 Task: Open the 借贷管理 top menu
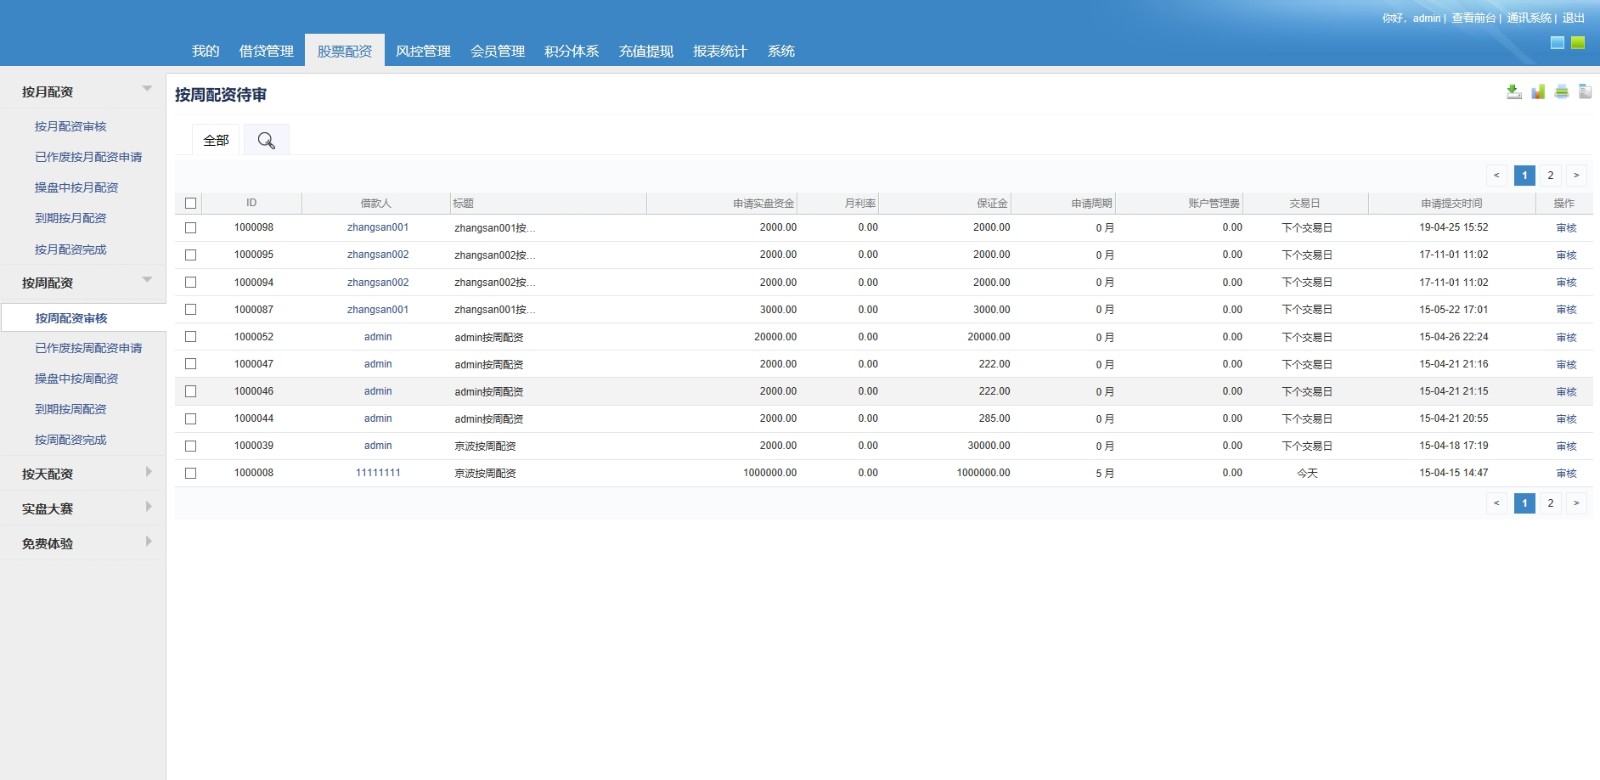pyautogui.click(x=266, y=51)
